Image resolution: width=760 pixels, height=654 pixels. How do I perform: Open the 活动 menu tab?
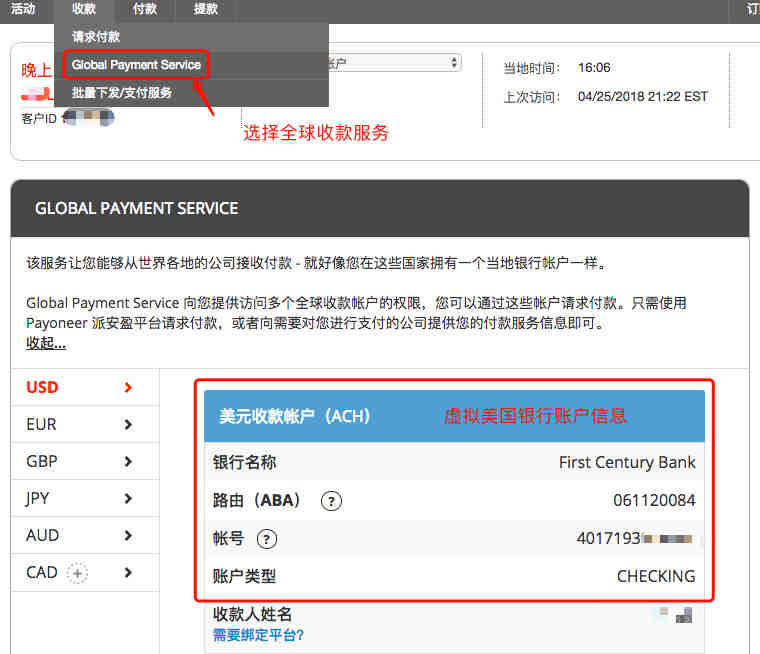pos(23,9)
